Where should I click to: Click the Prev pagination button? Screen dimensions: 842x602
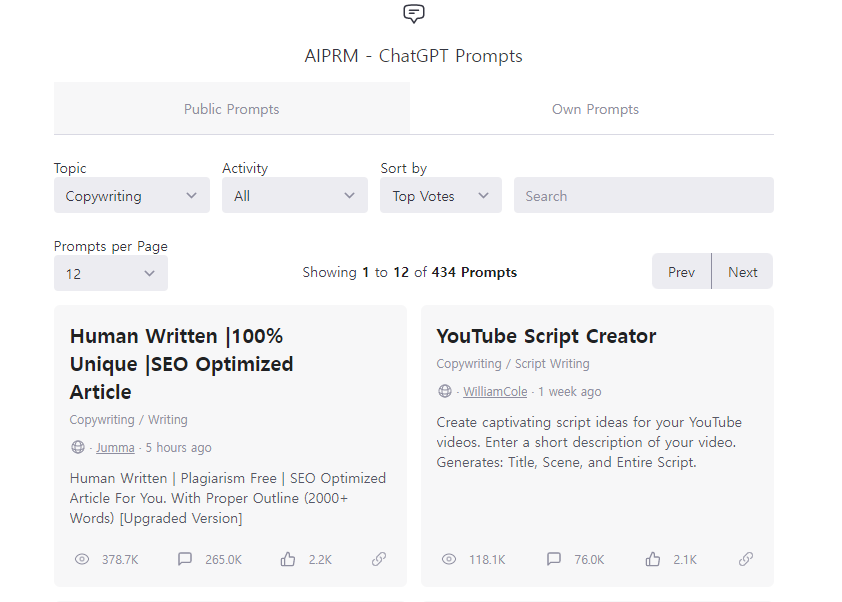(681, 272)
